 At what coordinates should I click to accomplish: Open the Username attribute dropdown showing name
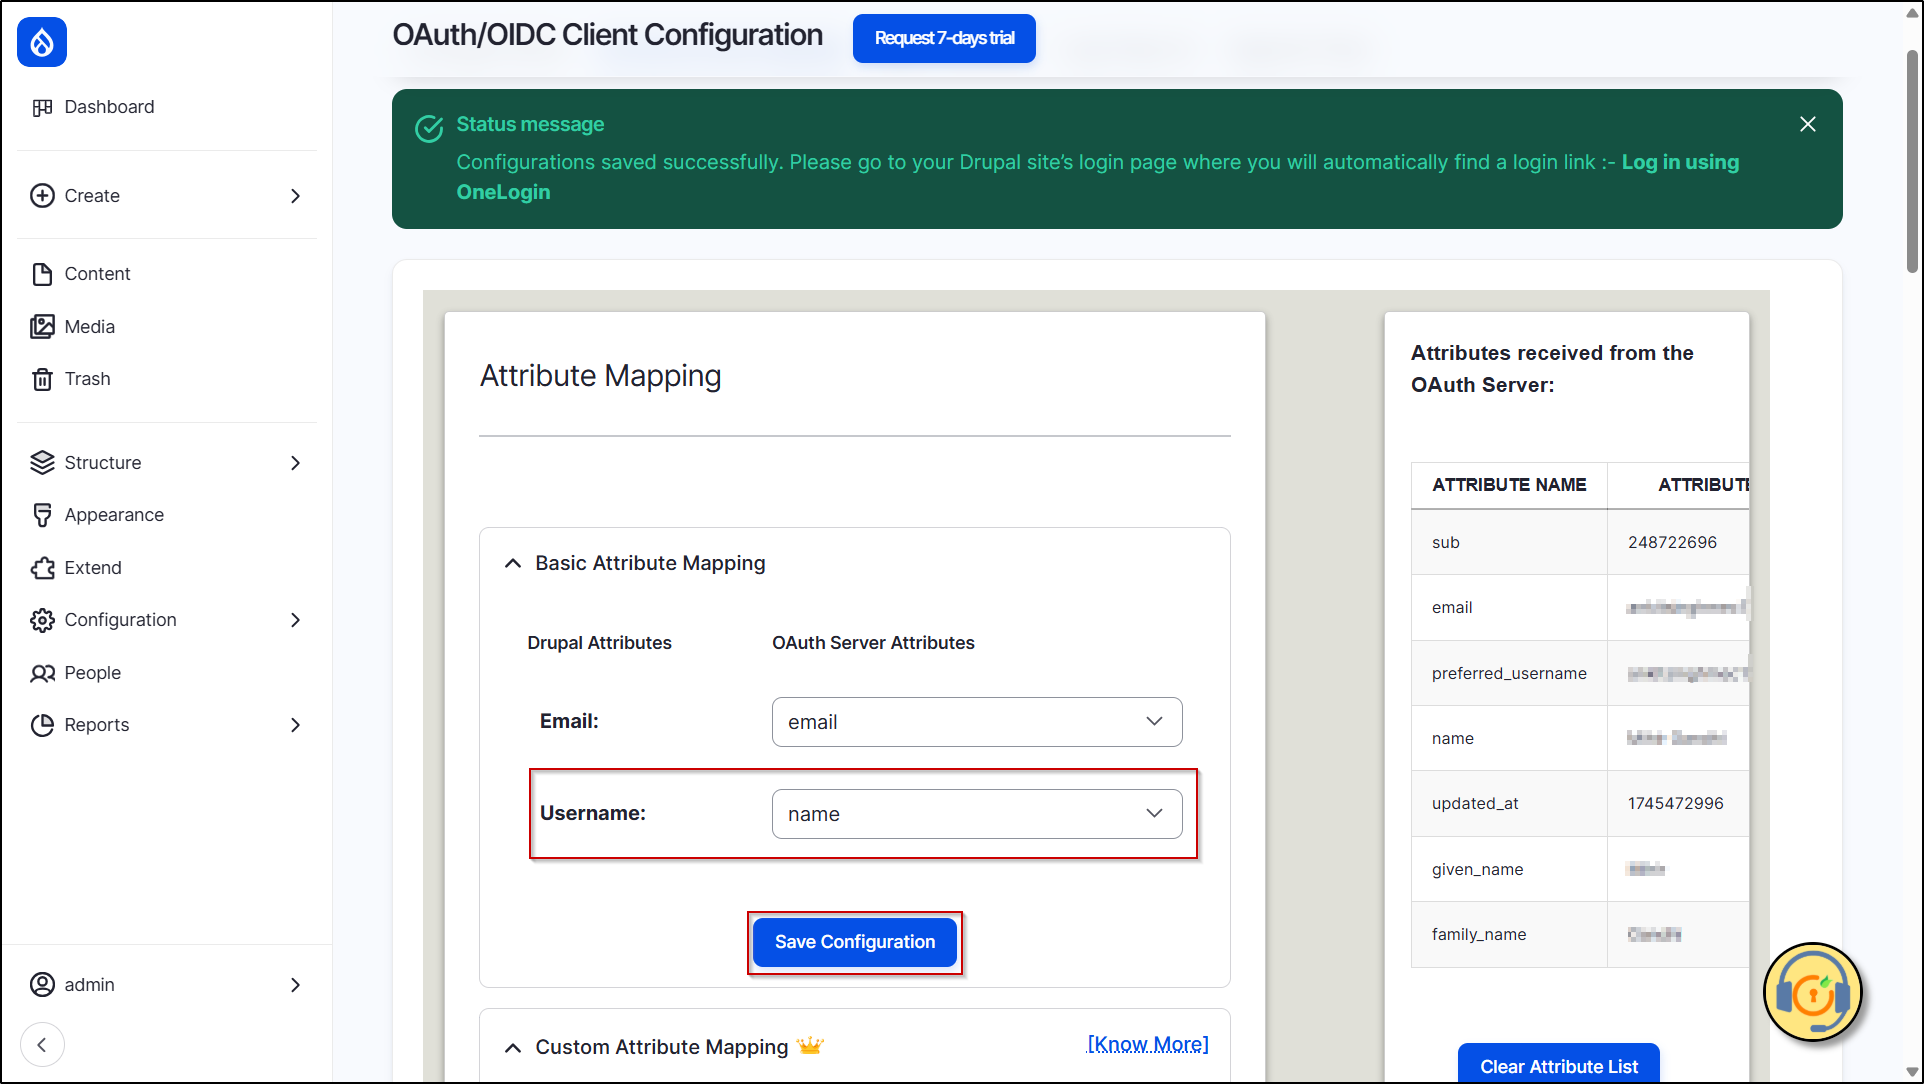coord(976,813)
